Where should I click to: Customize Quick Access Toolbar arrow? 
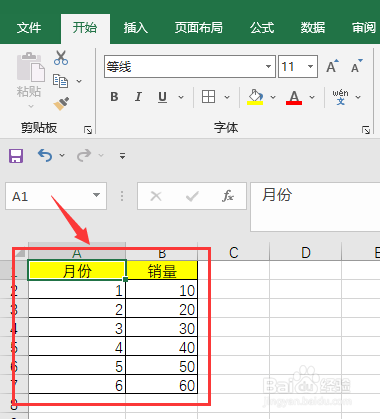pyautogui.click(x=122, y=155)
